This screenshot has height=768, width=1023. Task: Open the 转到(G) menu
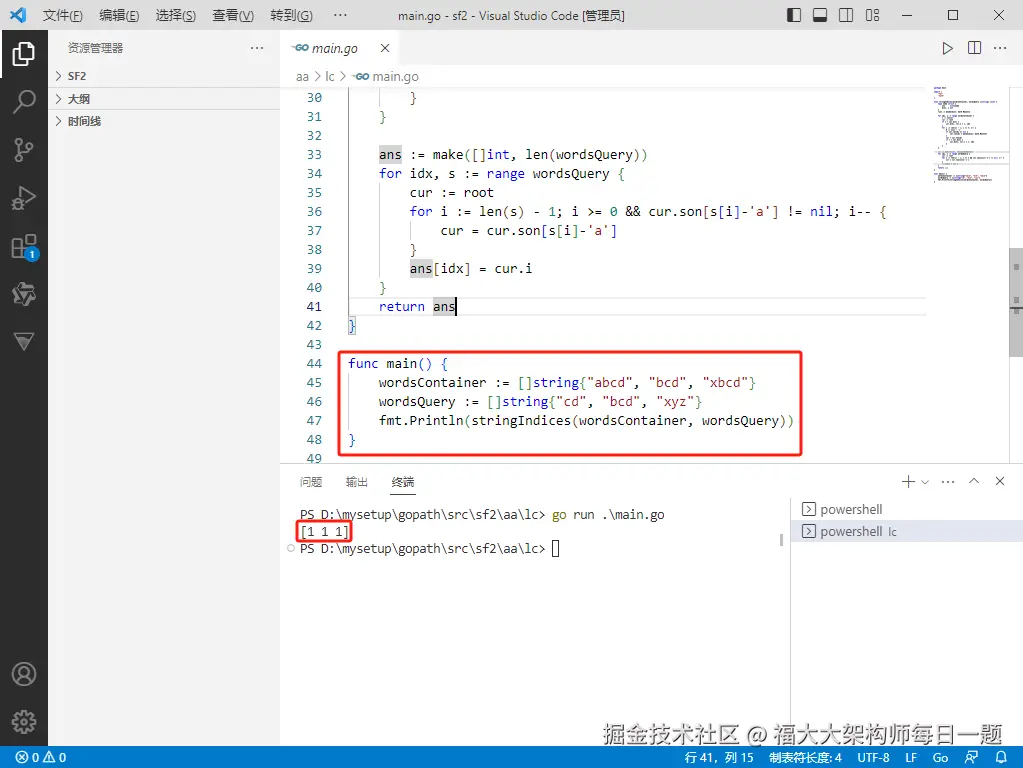[x=291, y=15]
